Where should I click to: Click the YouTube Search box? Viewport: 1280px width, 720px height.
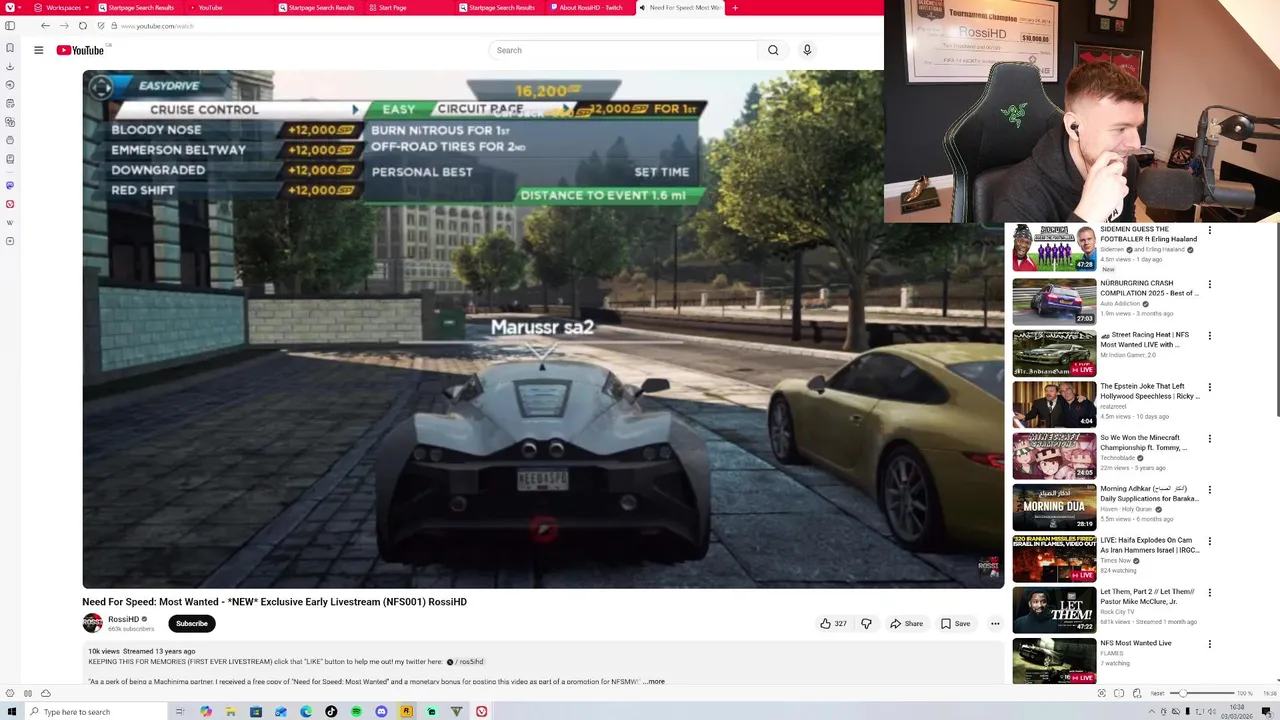[623, 50]
